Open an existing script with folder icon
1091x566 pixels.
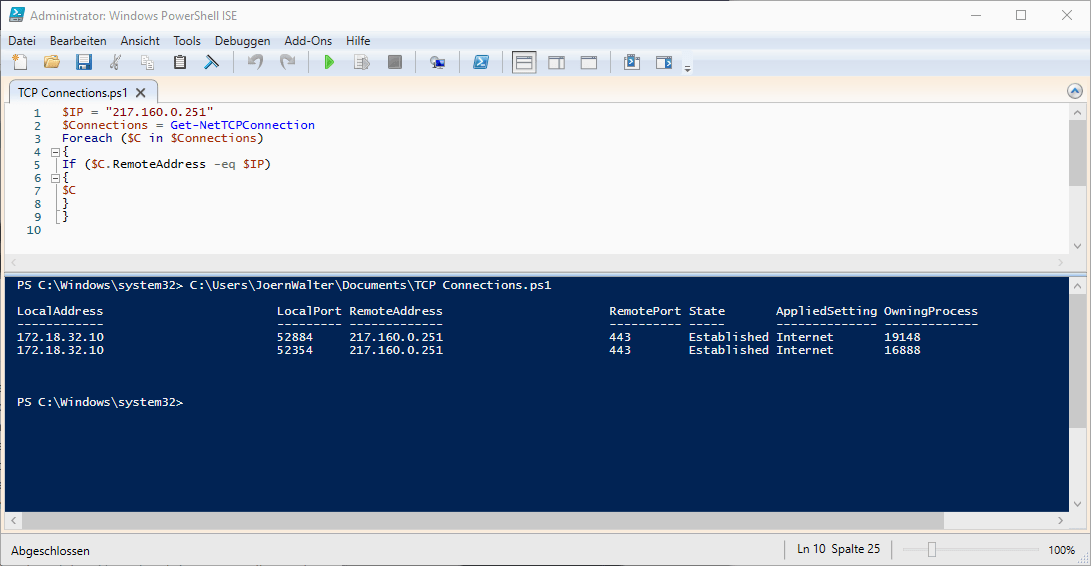tap(52, 63)
